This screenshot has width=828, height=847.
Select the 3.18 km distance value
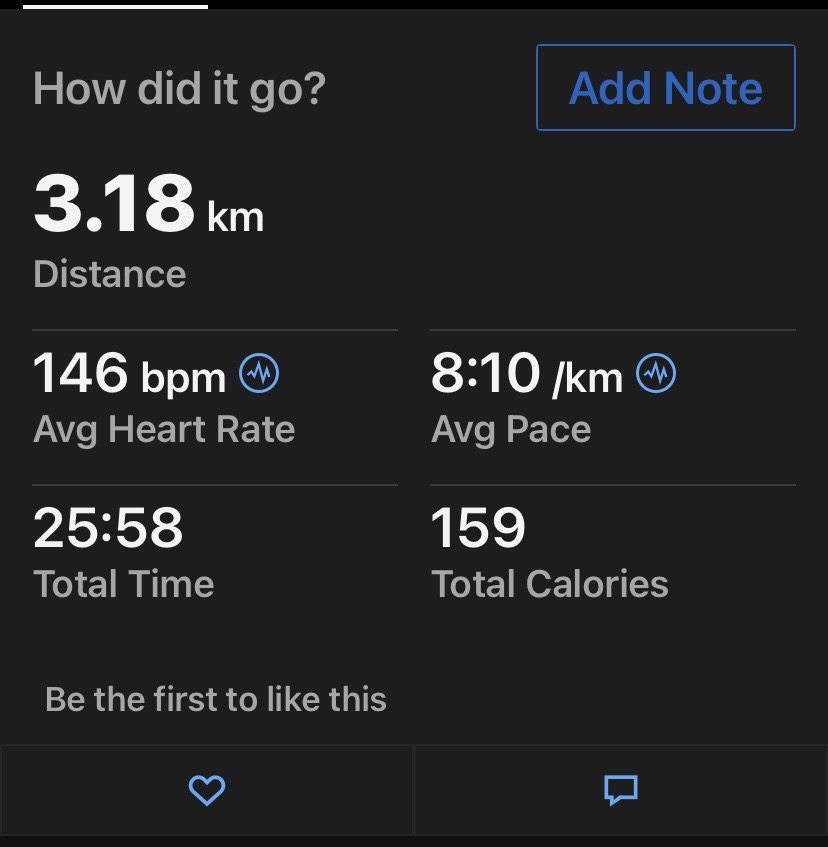click(114, 204)
